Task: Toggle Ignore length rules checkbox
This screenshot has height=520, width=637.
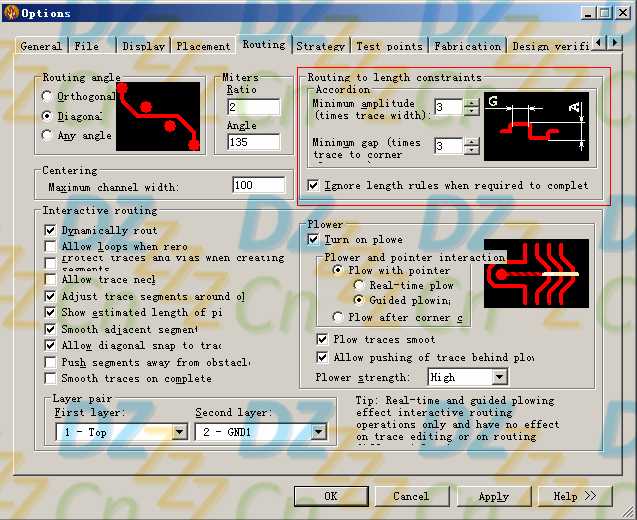Action: (313, 186)
